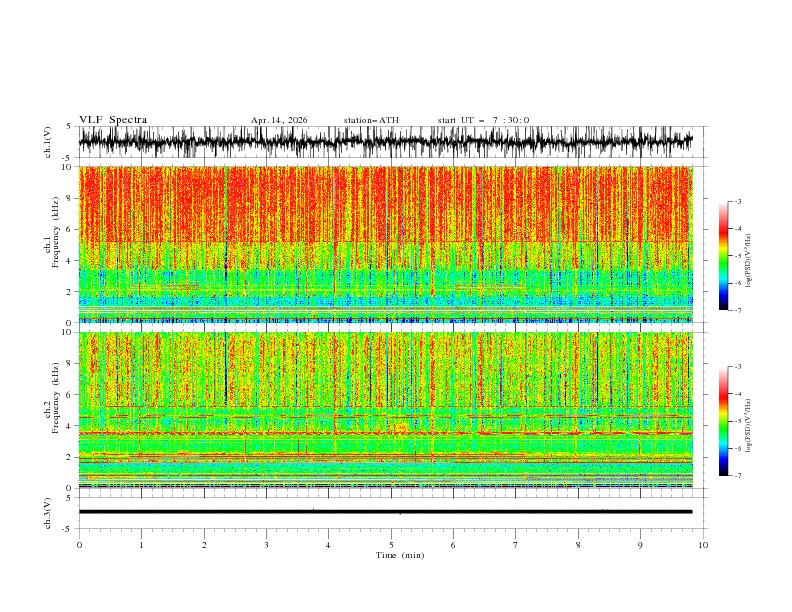Click the ch.2 PSD color scale bar
Viewport: 792px width, 612px height.
(723, 421)
